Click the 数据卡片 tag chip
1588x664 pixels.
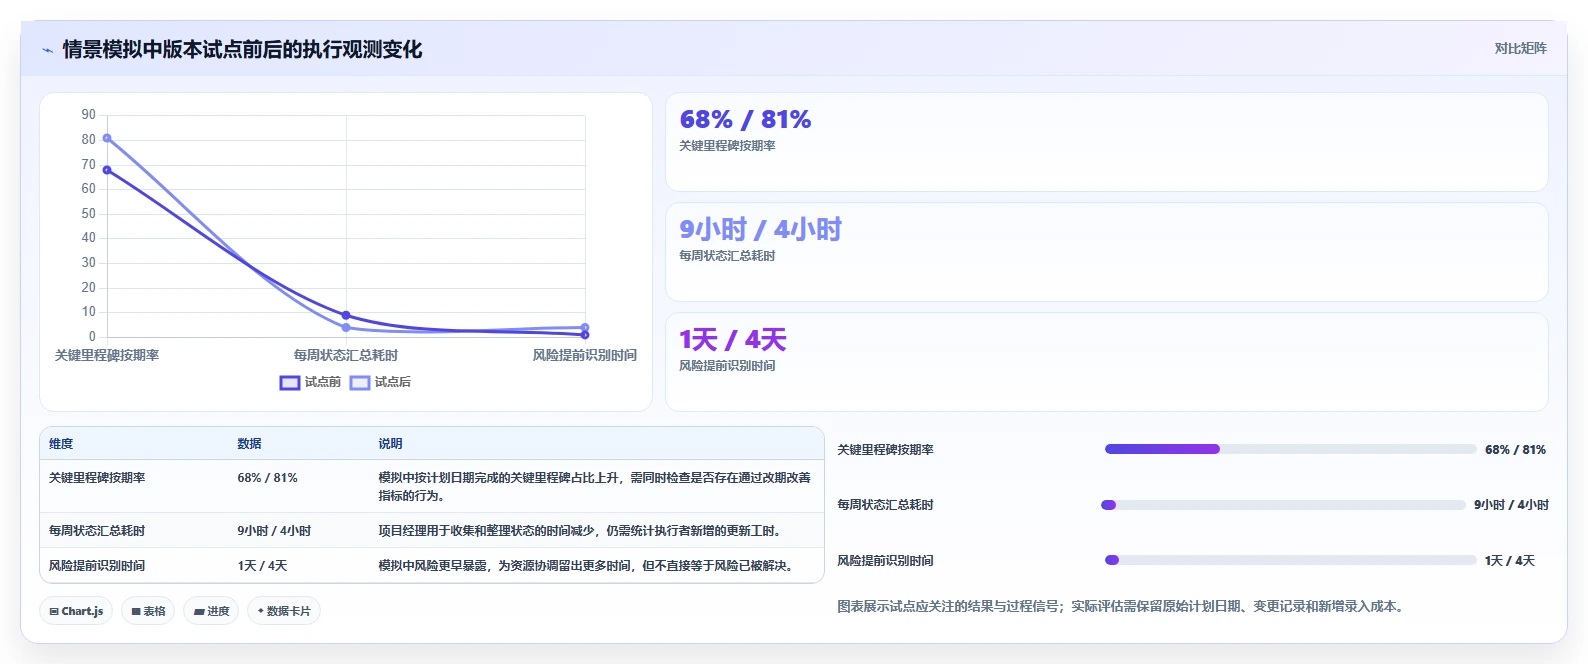[284, 611]
